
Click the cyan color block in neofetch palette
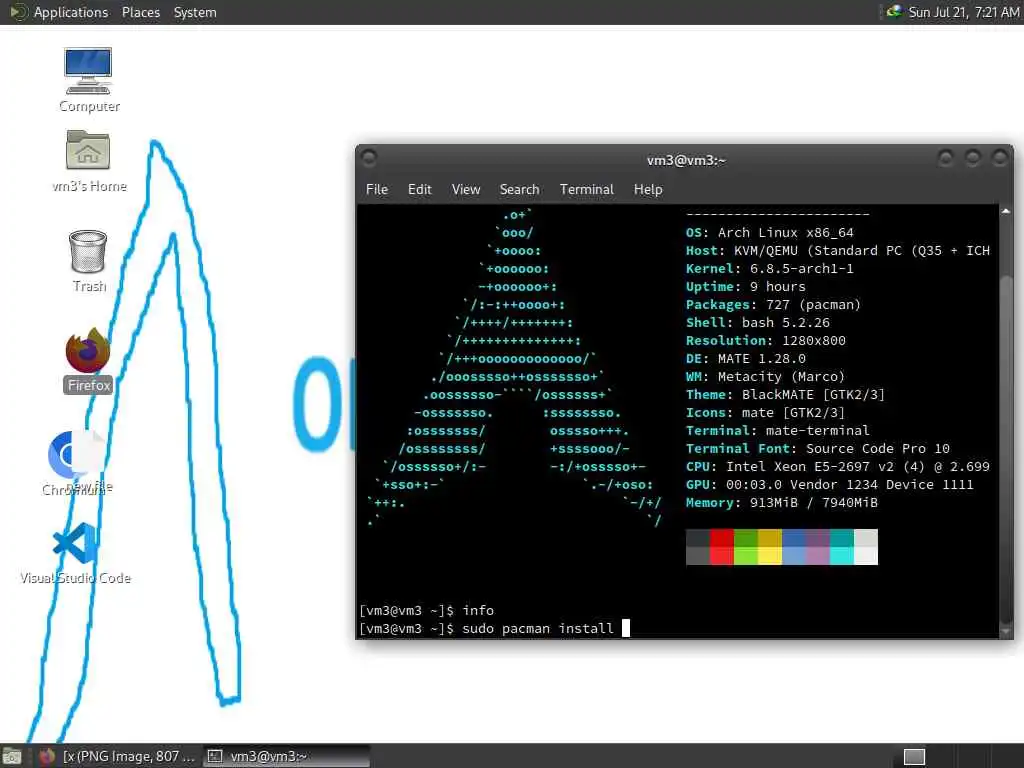click(841, 547)
